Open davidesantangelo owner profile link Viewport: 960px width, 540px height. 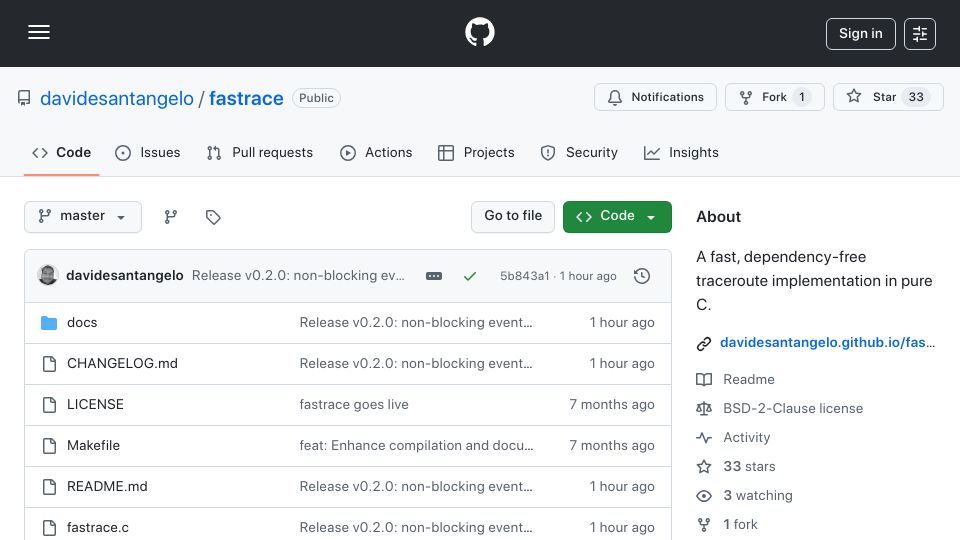[x=116, y=98]
